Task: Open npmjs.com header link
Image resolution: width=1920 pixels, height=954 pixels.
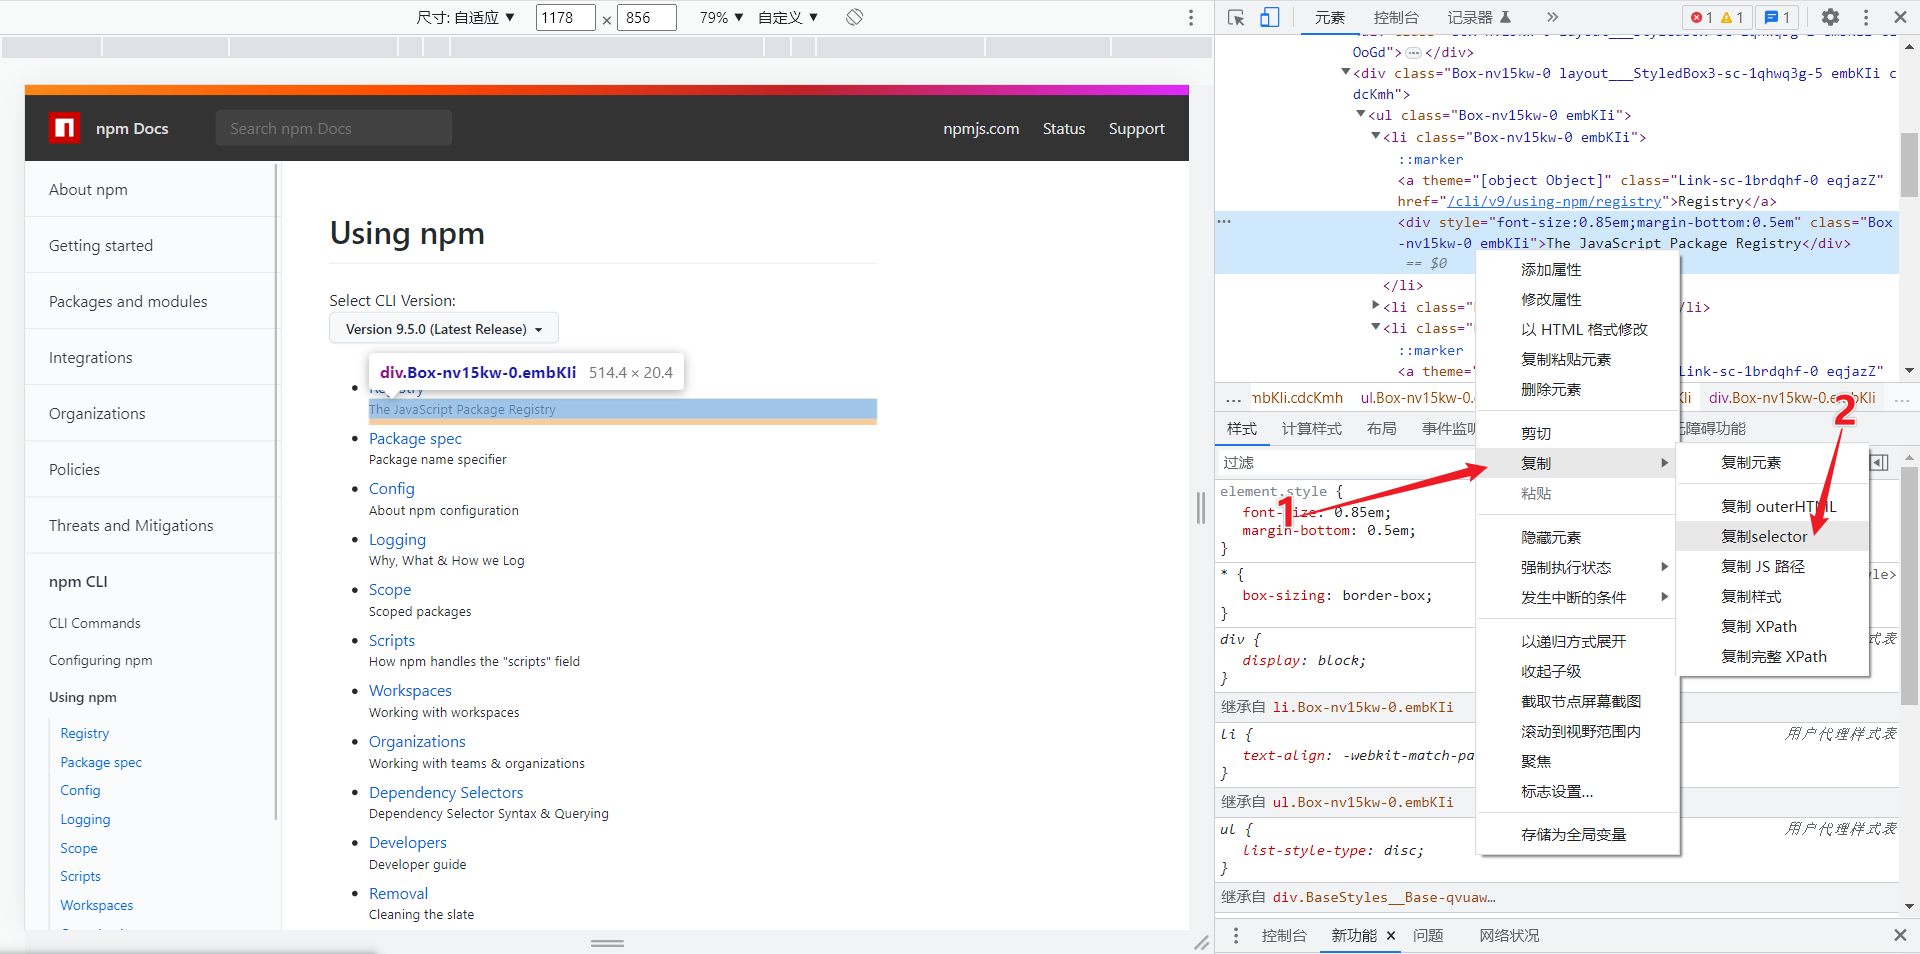Action: click(x=981, y=128)
